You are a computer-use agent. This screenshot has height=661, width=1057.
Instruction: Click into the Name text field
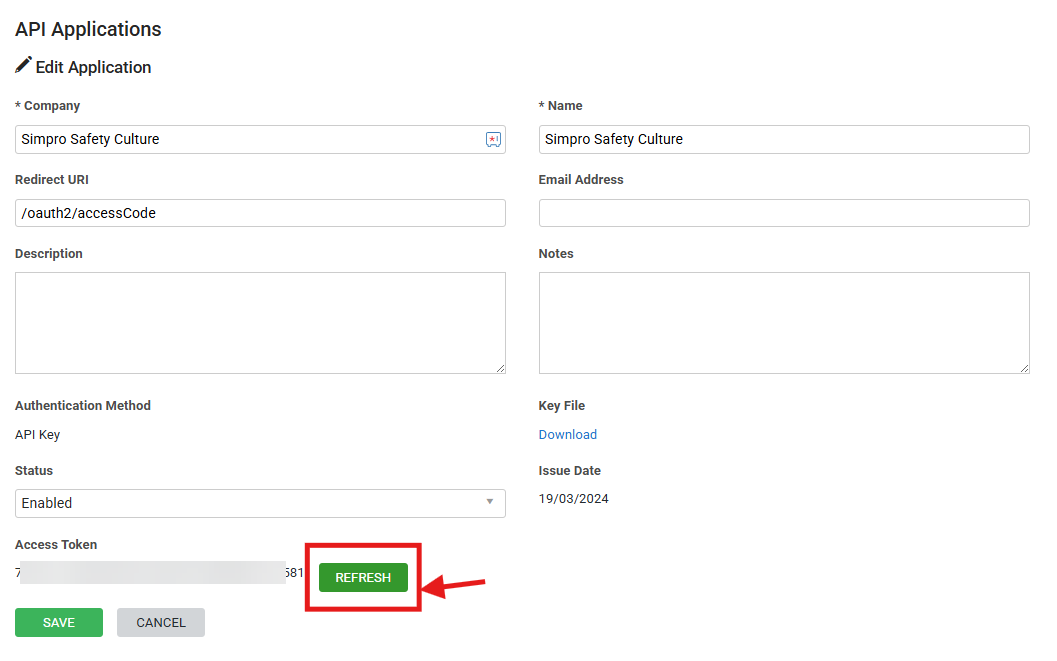pyautogui.click(x=784, y=139)
